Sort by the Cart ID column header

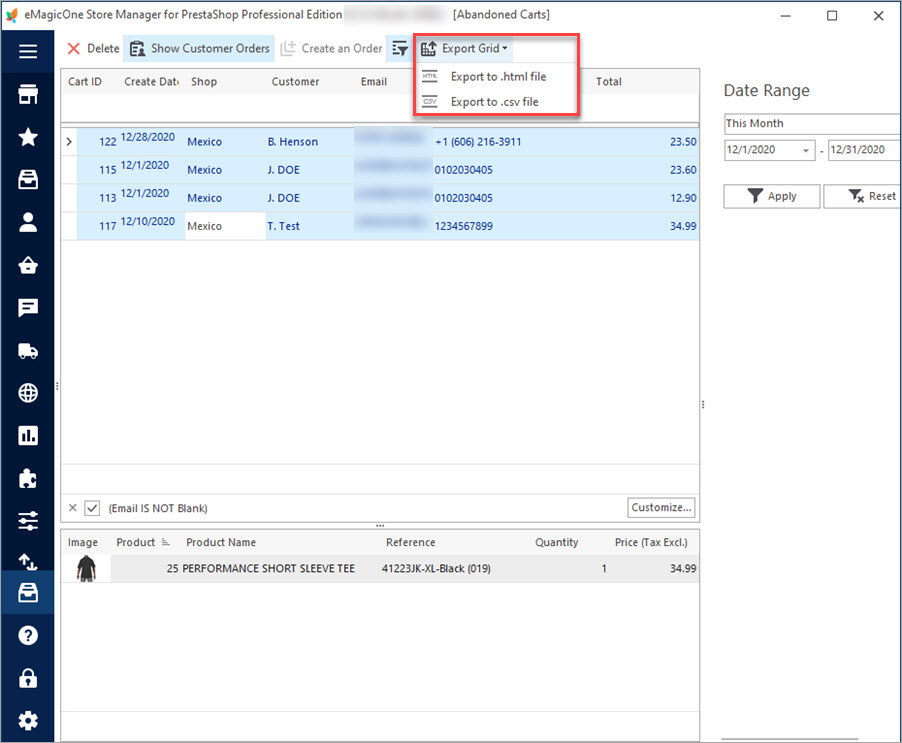85,82
